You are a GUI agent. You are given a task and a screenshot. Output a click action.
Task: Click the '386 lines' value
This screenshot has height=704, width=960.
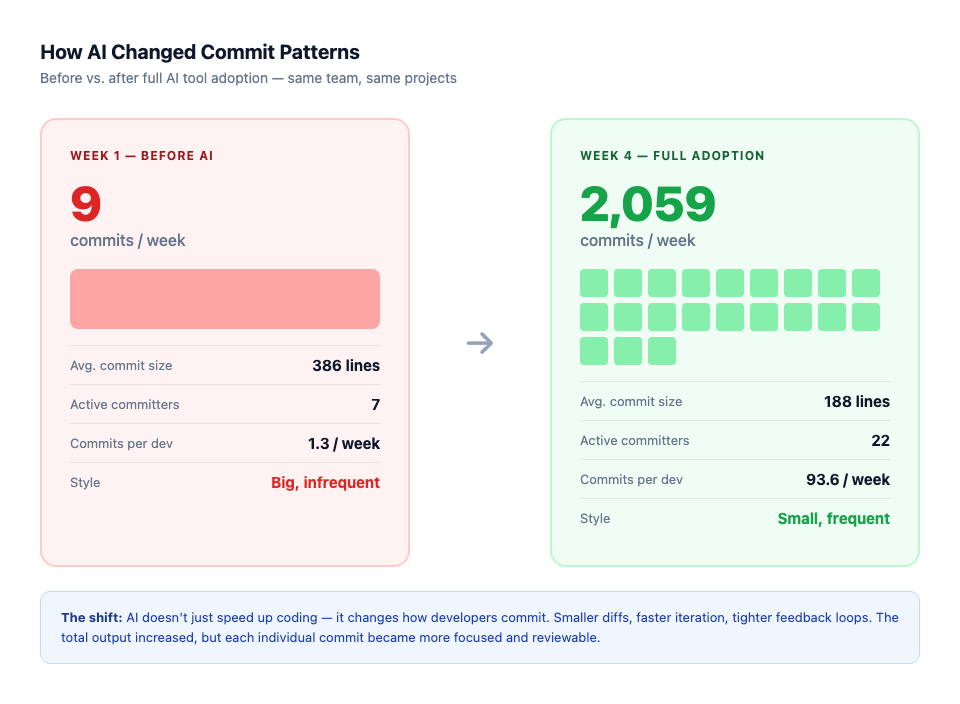[x=346, y=365]
